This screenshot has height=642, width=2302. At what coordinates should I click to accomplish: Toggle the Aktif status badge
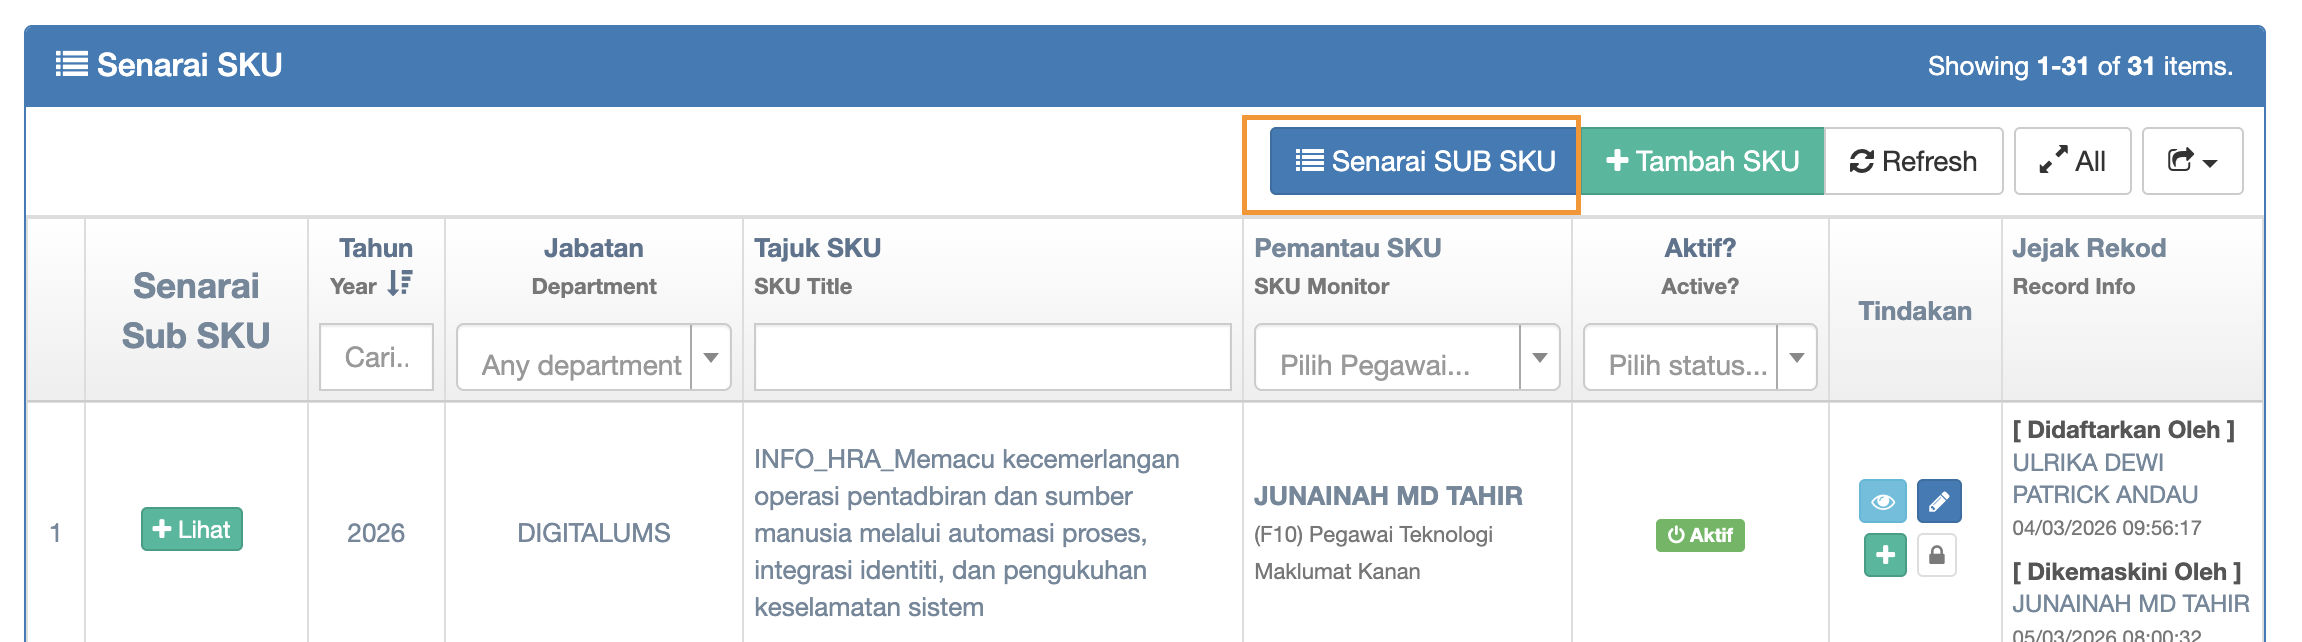click(x=1700, y=535)
